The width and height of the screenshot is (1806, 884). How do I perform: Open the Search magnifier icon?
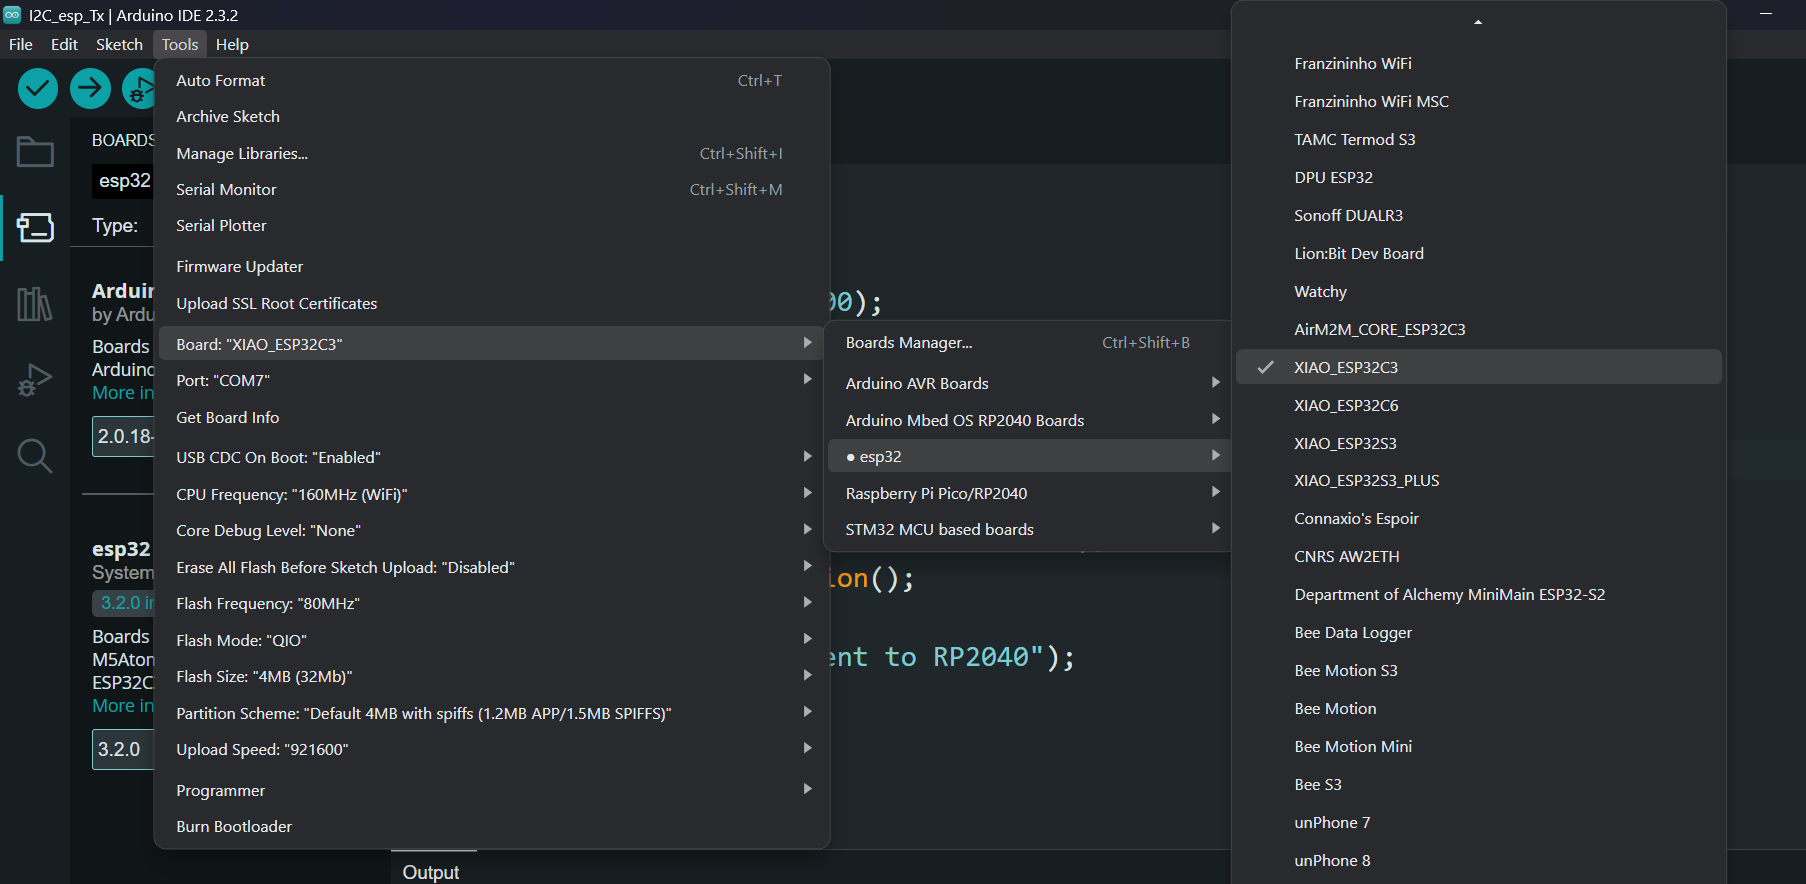click(35, 456)
